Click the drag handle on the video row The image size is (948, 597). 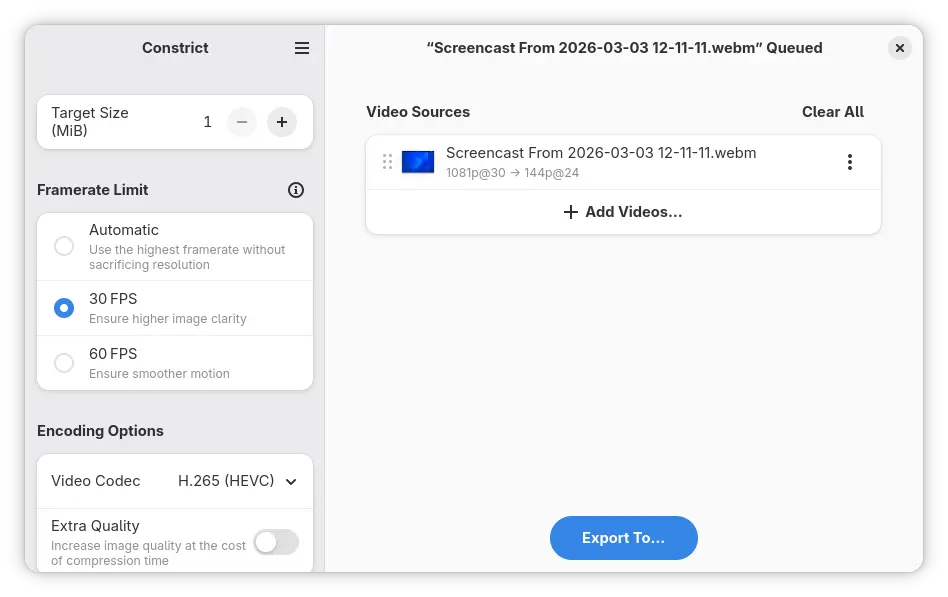[x=387, y=162]
